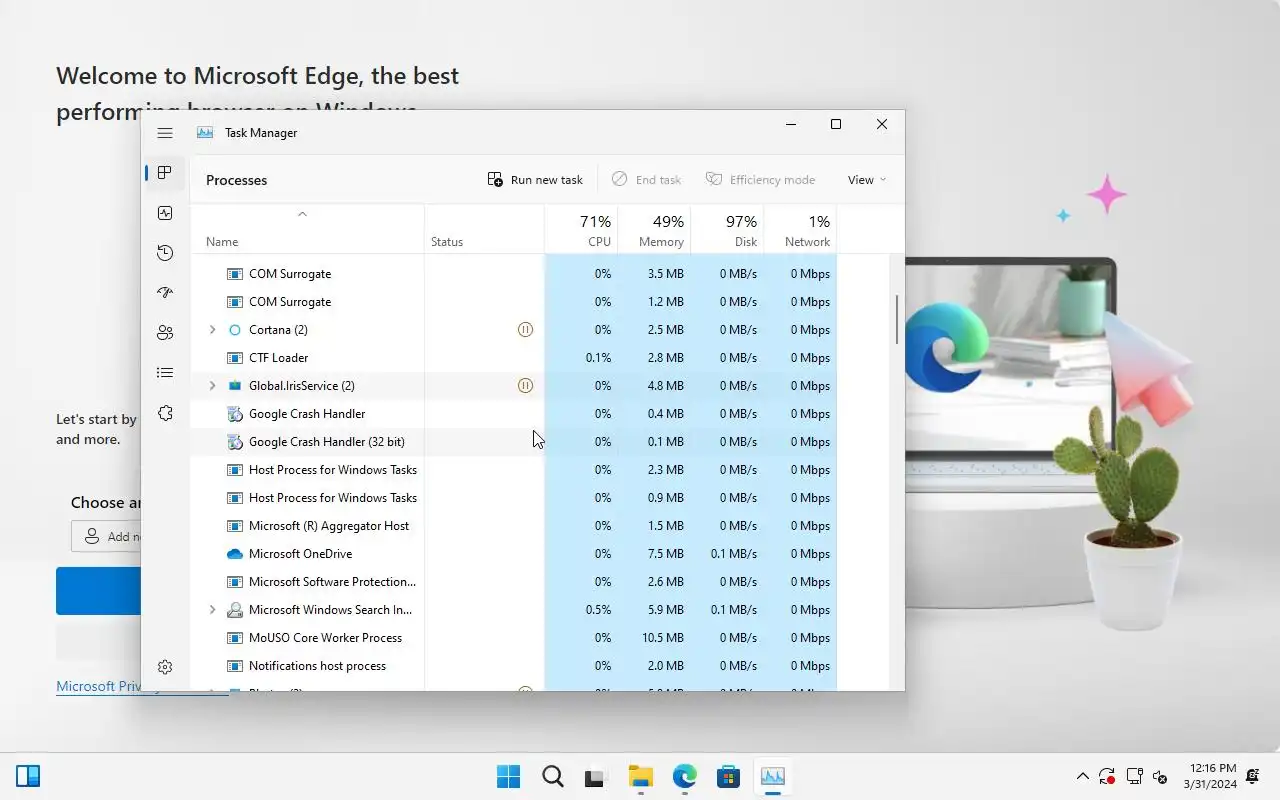Click the network tray icon
1280x800 pixels.
click(x=1134, y=776)
